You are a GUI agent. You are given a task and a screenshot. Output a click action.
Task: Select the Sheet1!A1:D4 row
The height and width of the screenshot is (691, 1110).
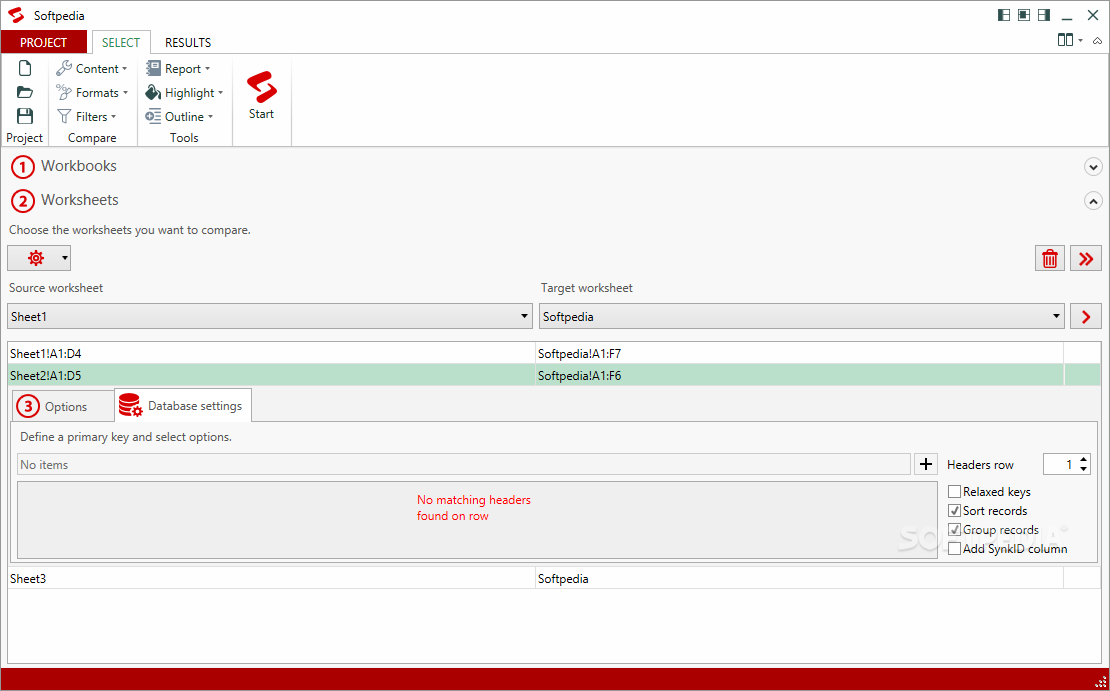pos(554,353)
